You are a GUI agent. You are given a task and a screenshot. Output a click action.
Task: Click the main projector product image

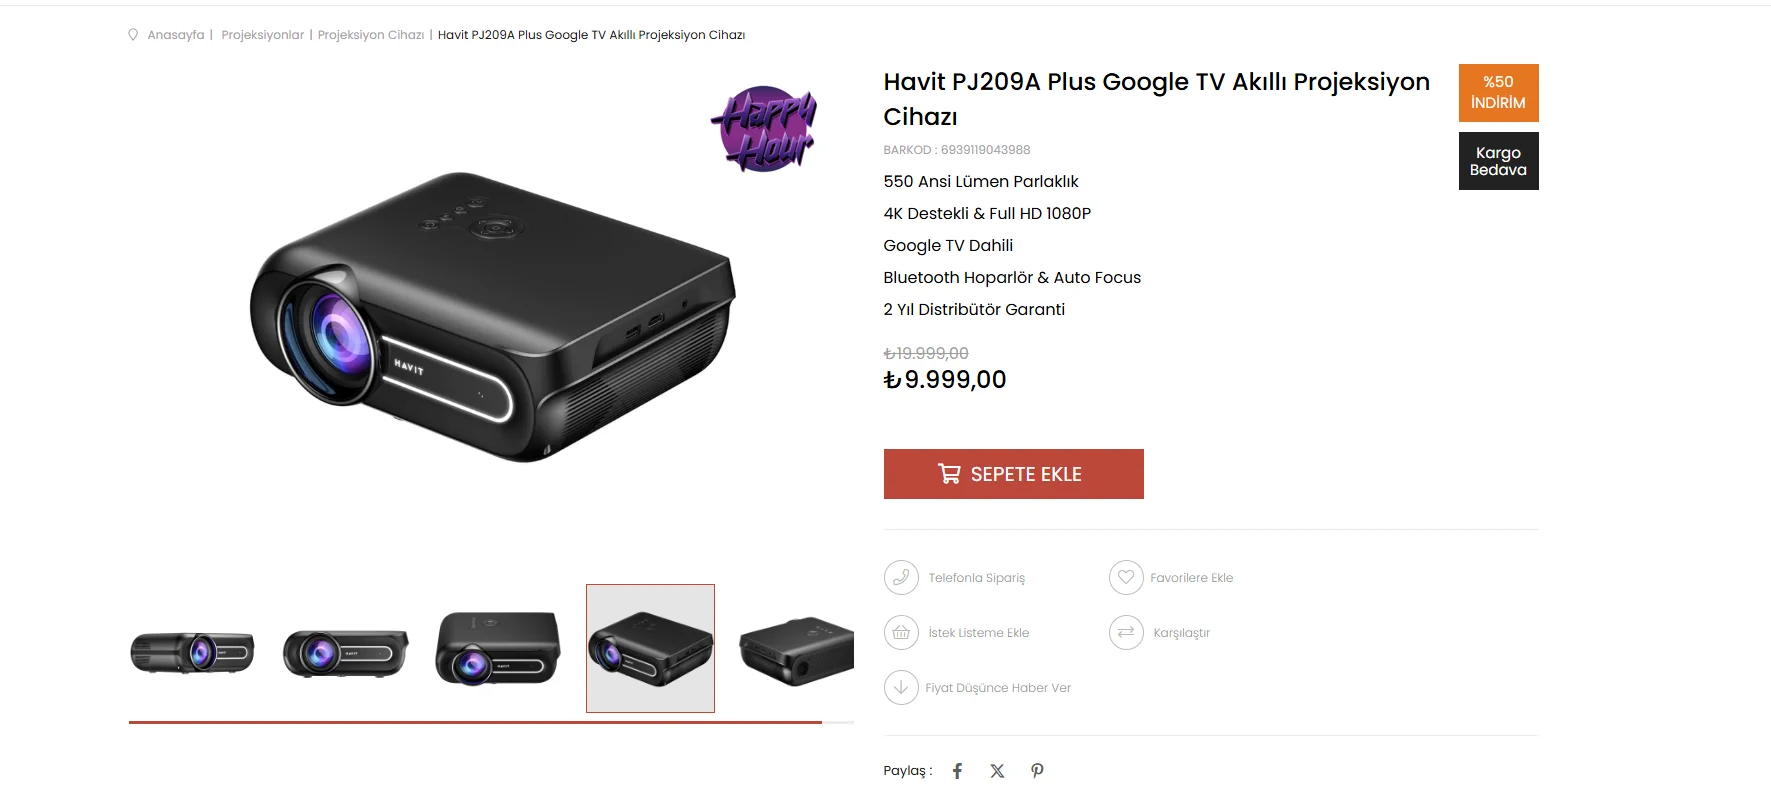click(491, 316)
